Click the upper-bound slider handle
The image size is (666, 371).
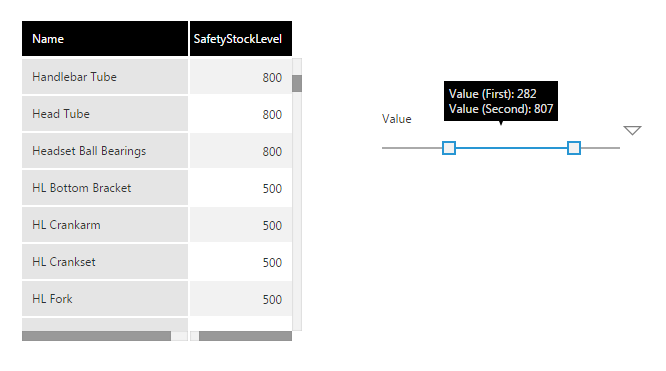pos(574,148)
